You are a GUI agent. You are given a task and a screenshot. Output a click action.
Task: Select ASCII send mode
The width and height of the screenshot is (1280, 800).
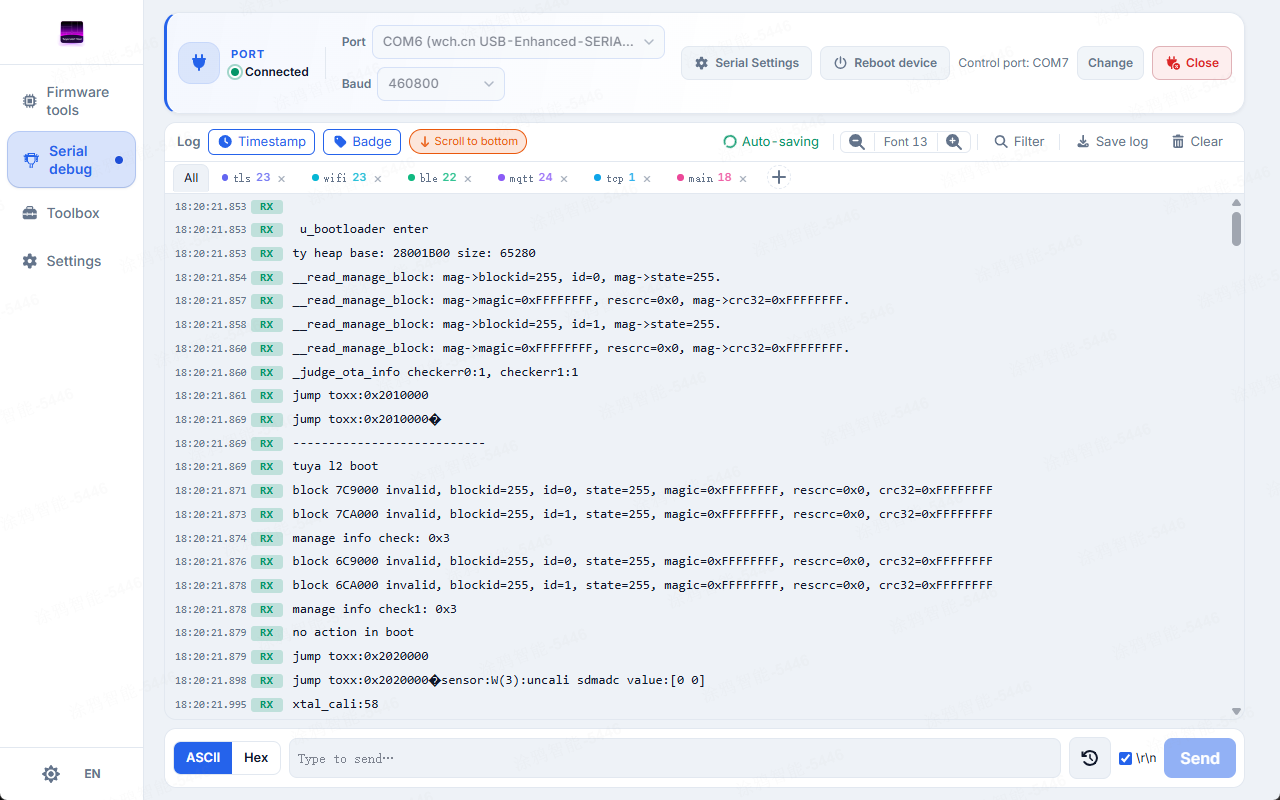(203, 758)
